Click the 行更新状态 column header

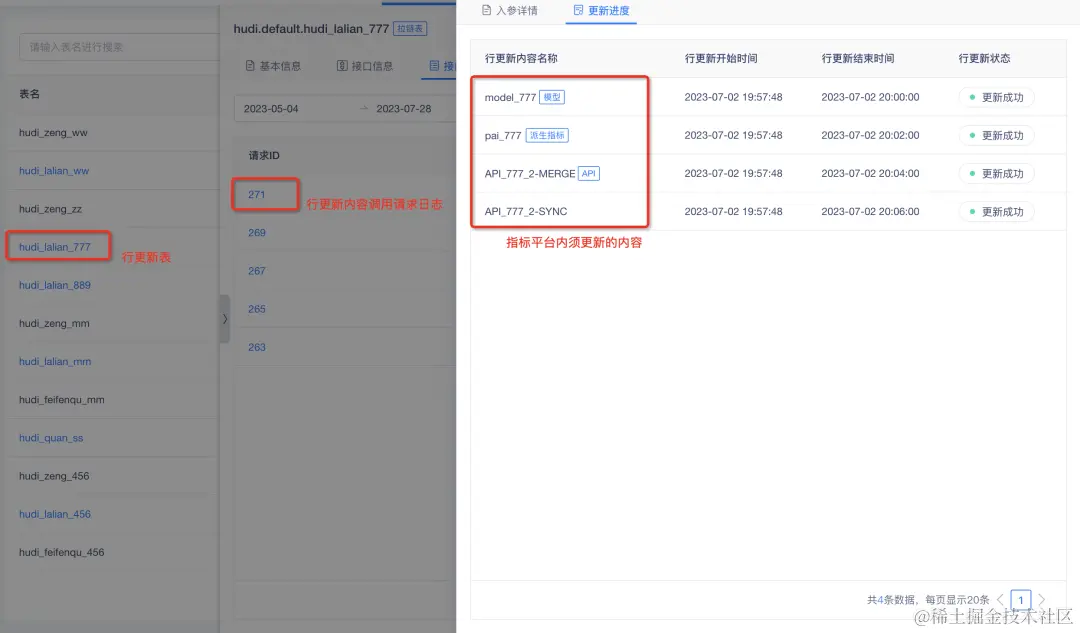(984, 59)
